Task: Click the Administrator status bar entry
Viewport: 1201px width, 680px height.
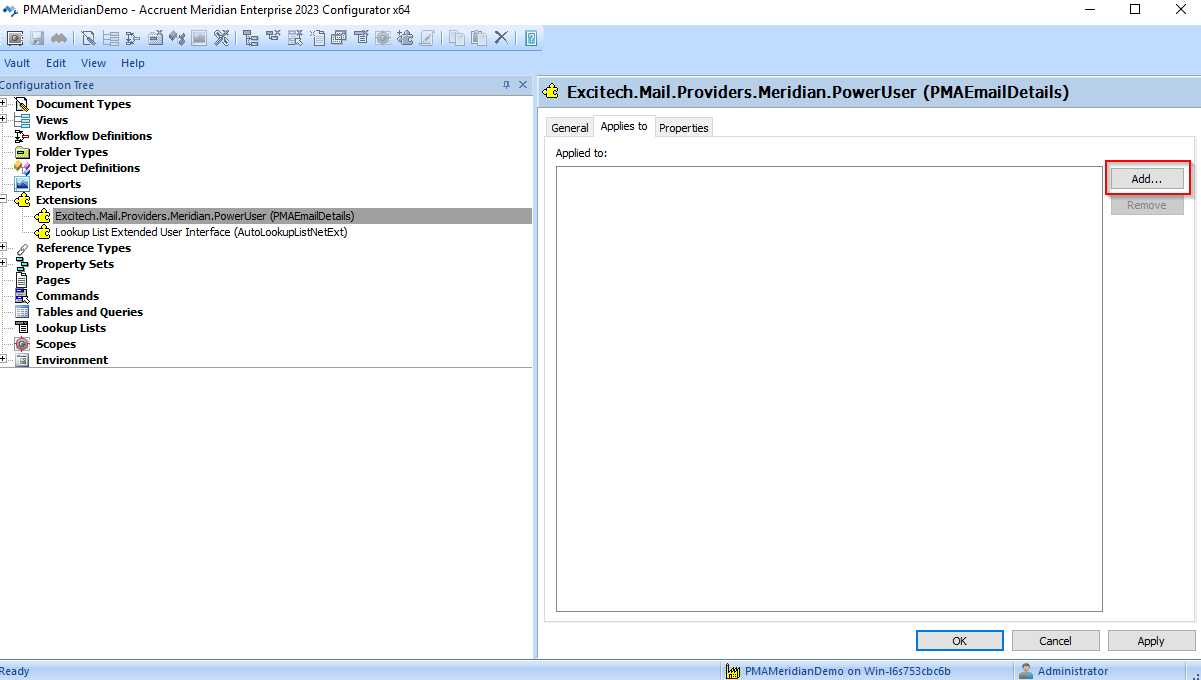Action: point(1063,671)
